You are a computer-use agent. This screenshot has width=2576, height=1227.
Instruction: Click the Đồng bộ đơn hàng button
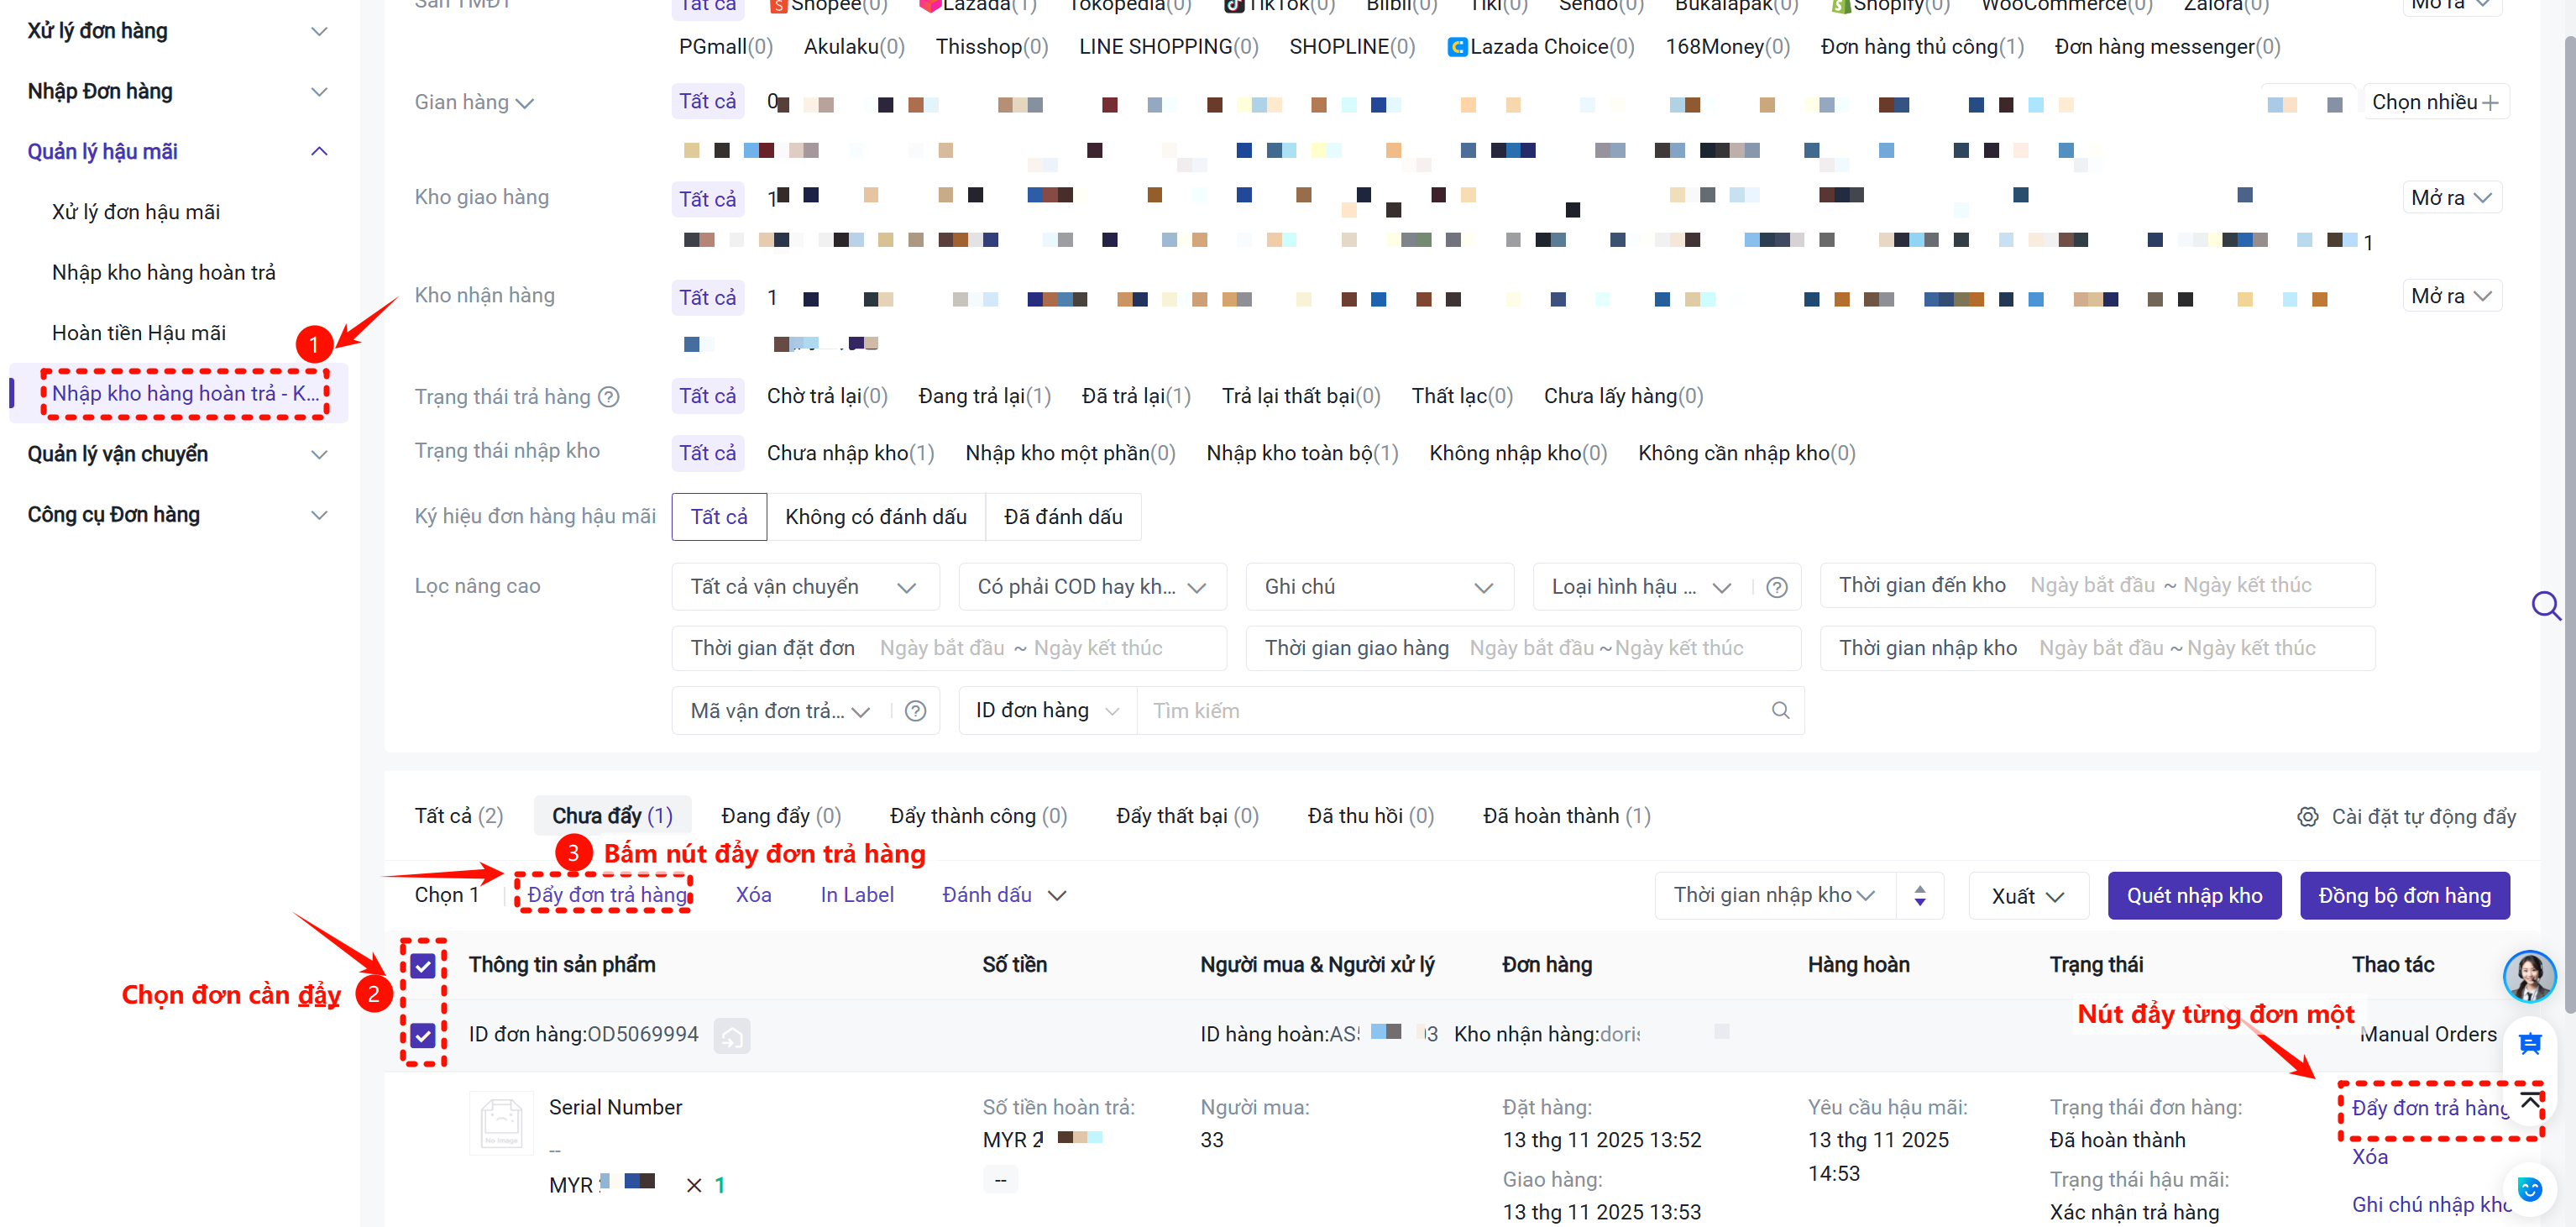click(2403, 896)
